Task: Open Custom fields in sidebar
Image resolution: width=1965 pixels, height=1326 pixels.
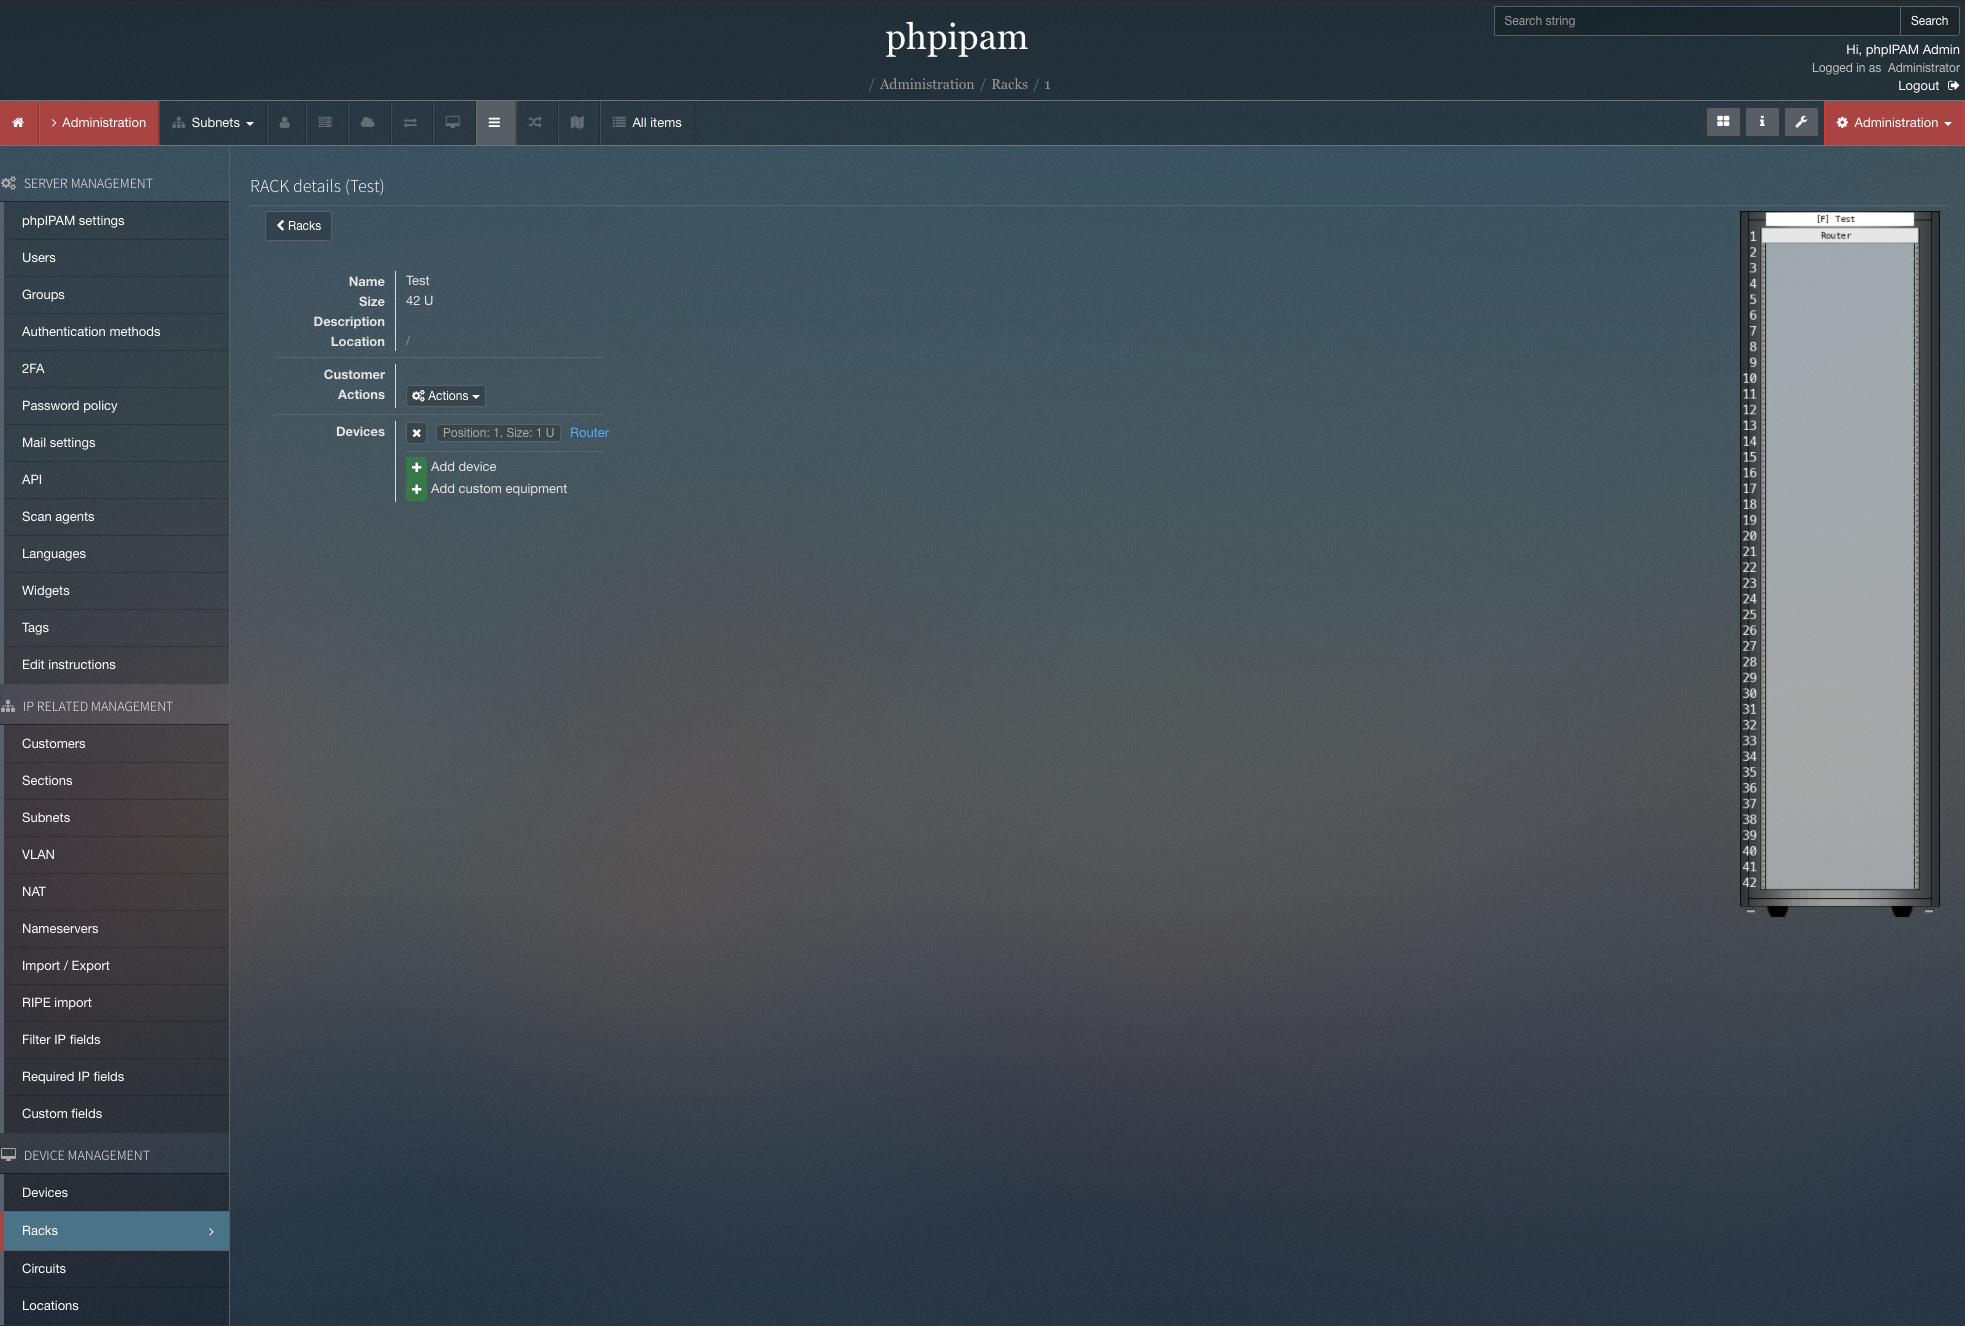Action: (116, 1114)
